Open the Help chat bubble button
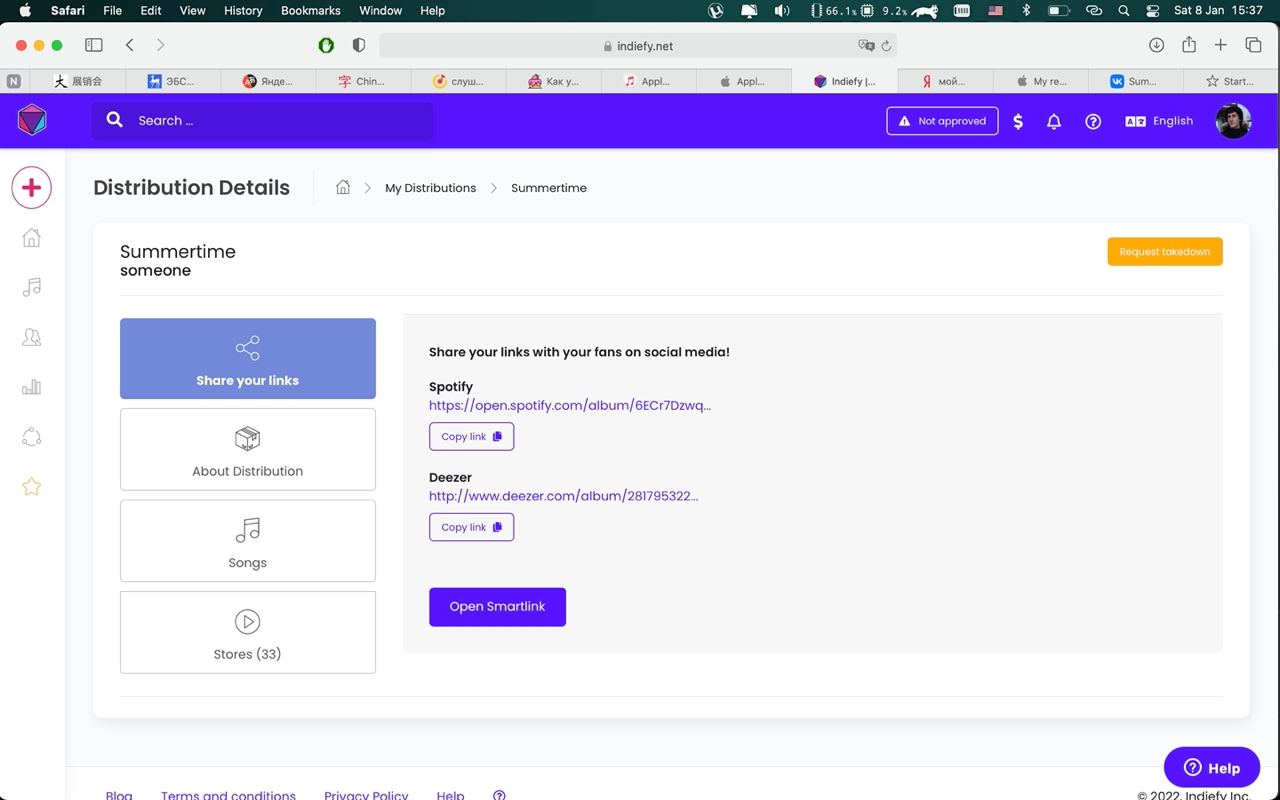Viewport: 1280px width, 800px height. pyautogui.click(x=1212, y=768)
